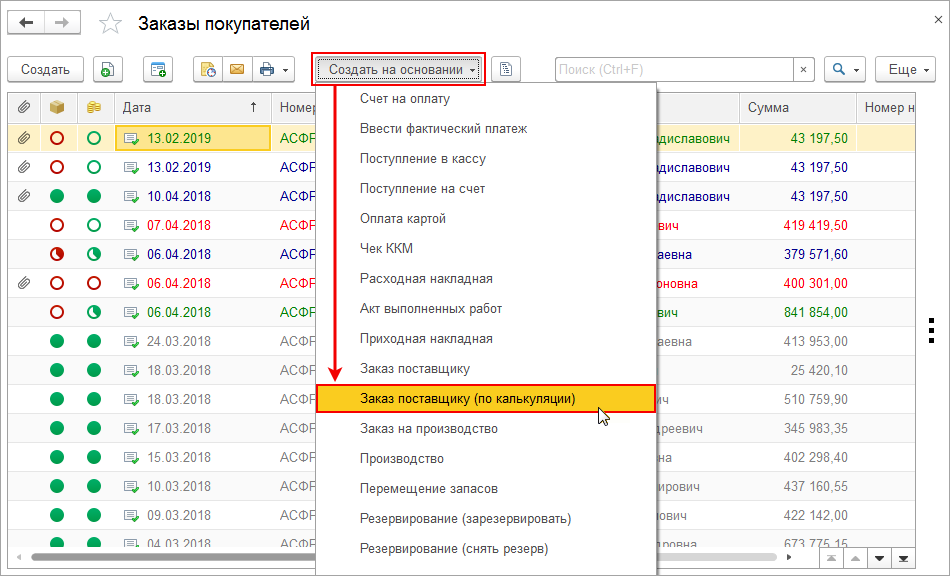Select Поступление на счет menu item
950x576 pixels.
(422, 188)
